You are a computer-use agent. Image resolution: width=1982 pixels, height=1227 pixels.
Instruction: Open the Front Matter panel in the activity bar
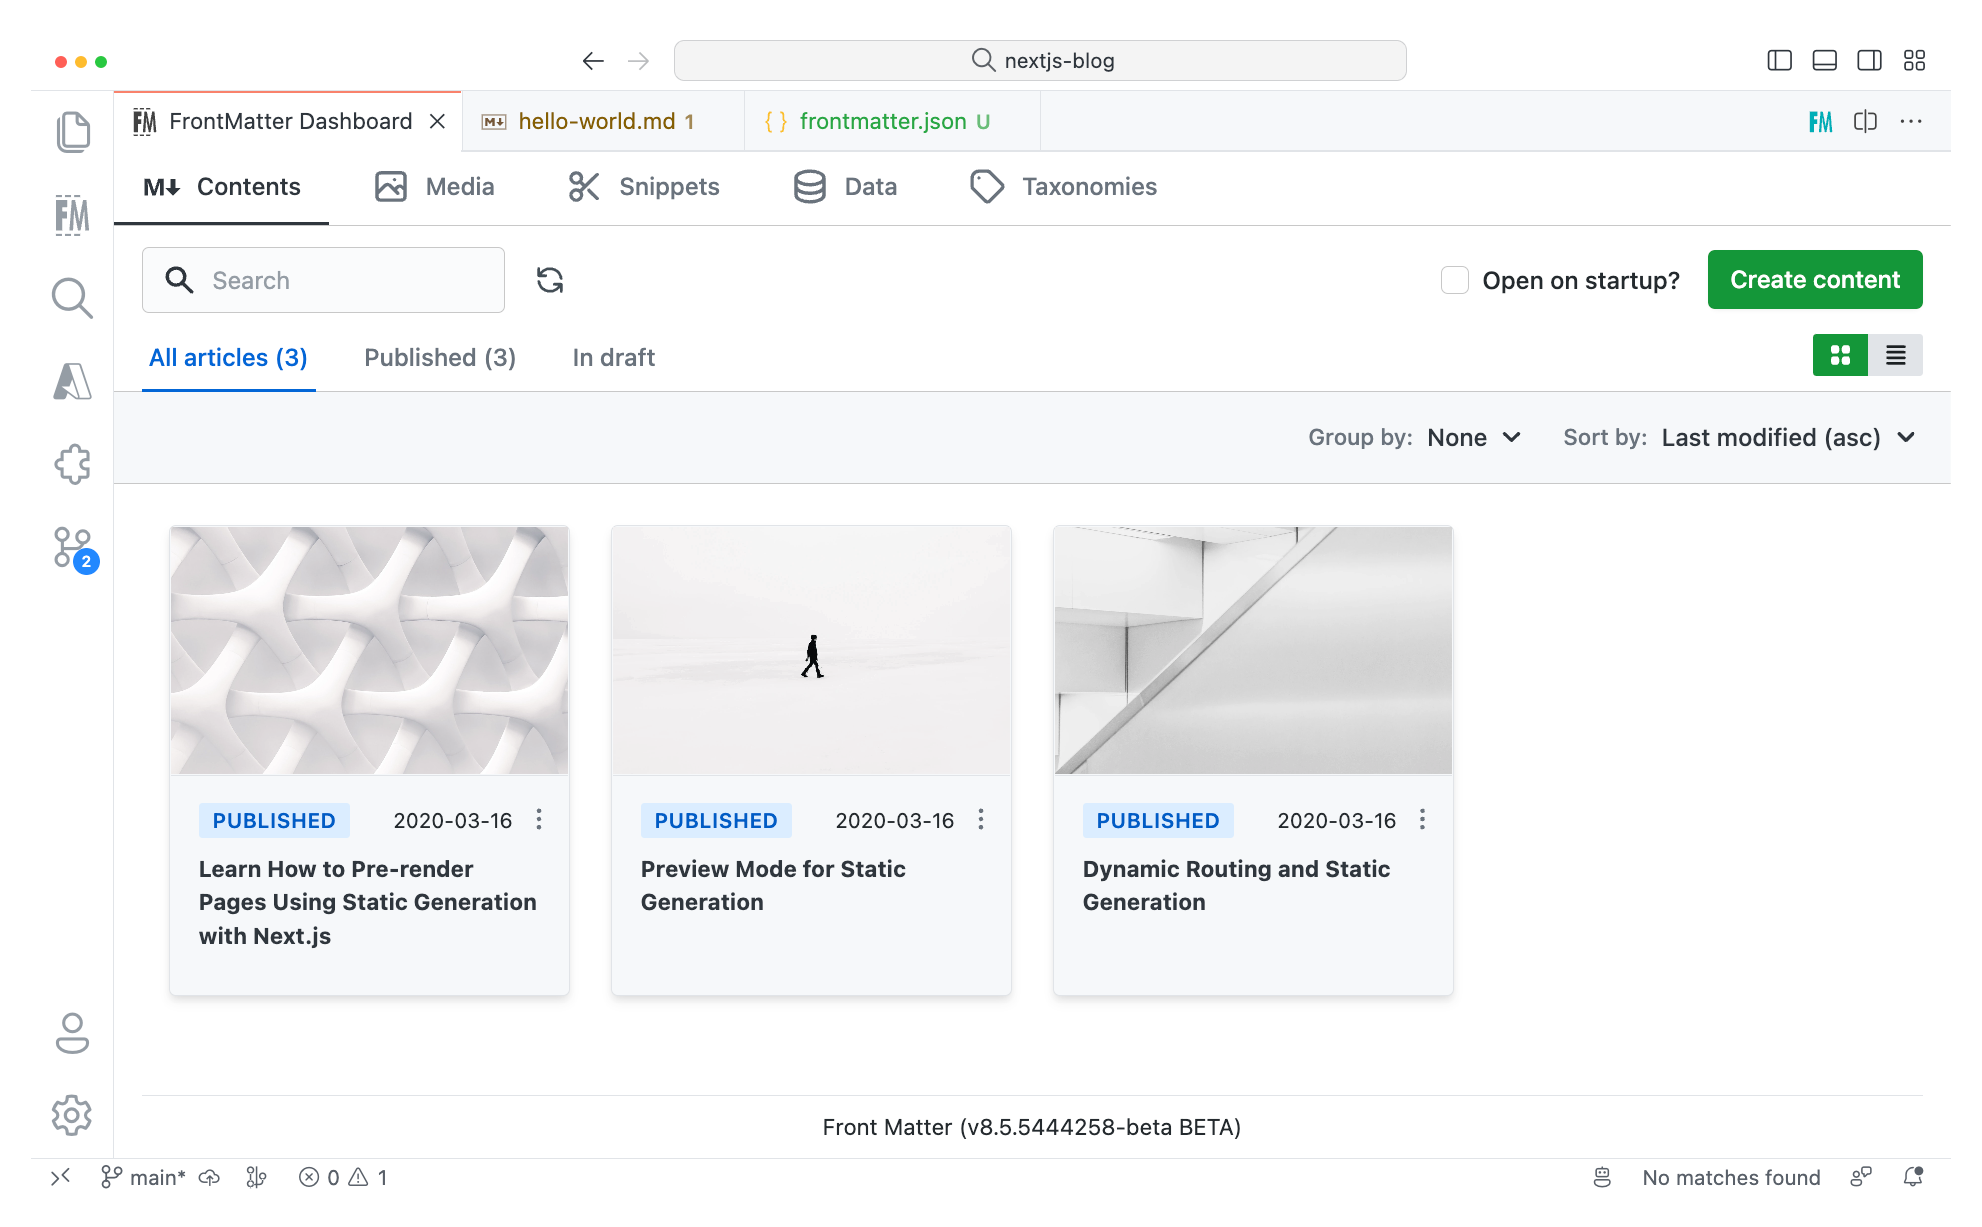[72, 214]
